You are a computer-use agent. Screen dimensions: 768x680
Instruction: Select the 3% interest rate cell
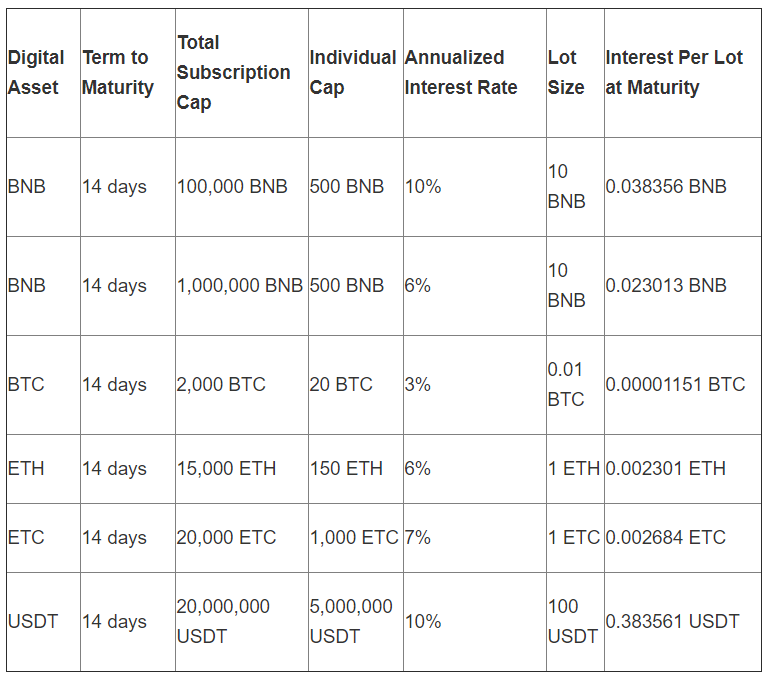[x=417, y=385]
